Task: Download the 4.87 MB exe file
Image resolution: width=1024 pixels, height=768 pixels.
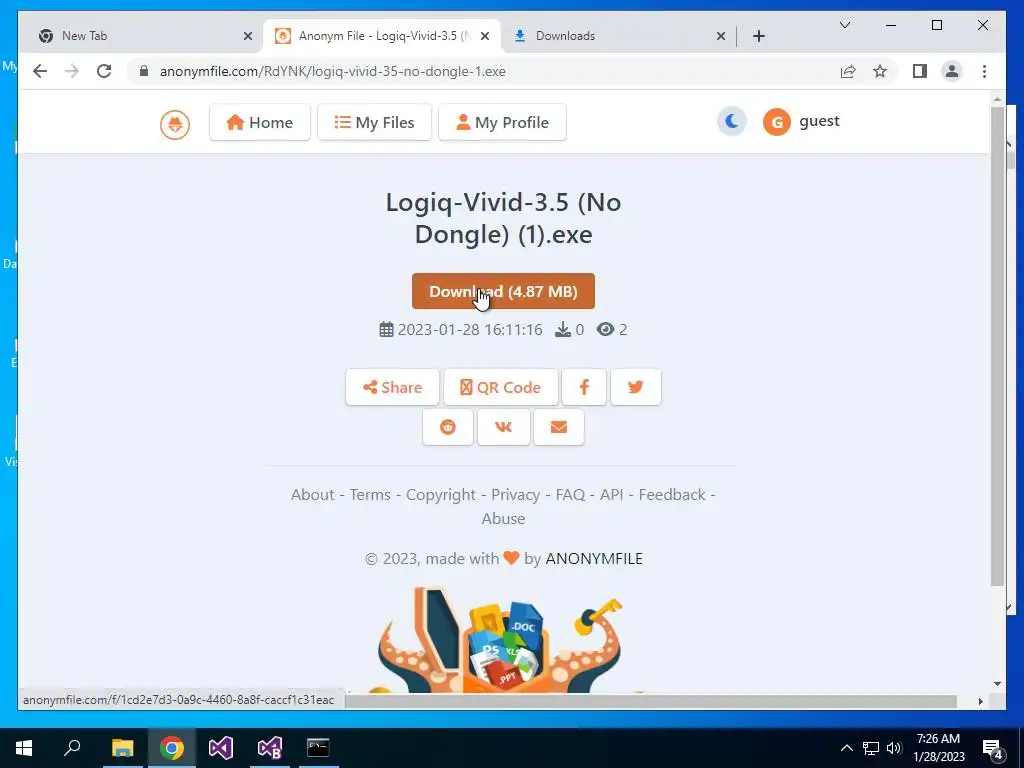Action: [x=503, y=291]
